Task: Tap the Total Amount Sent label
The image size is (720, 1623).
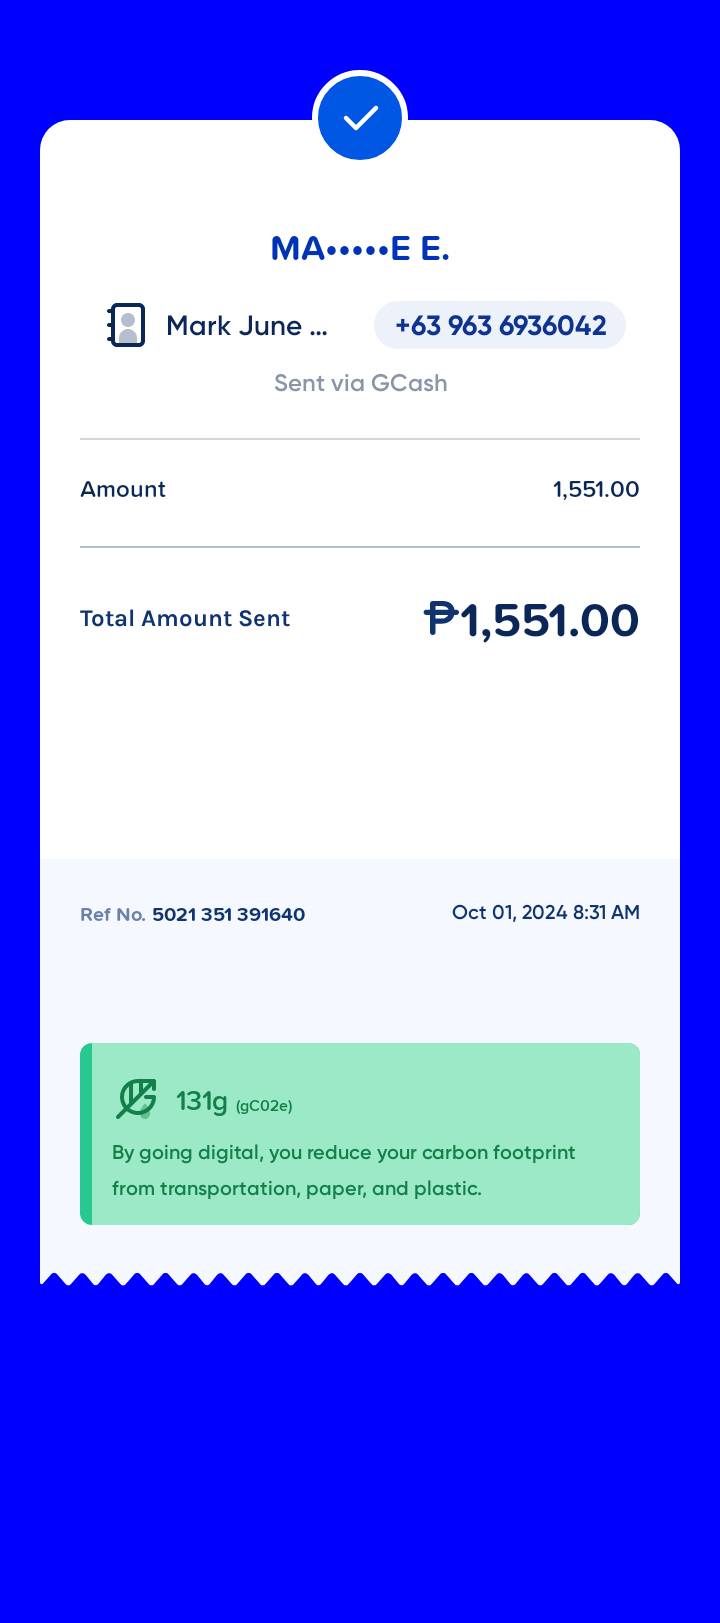Action: pyautogui.click(x=185, y=618)
